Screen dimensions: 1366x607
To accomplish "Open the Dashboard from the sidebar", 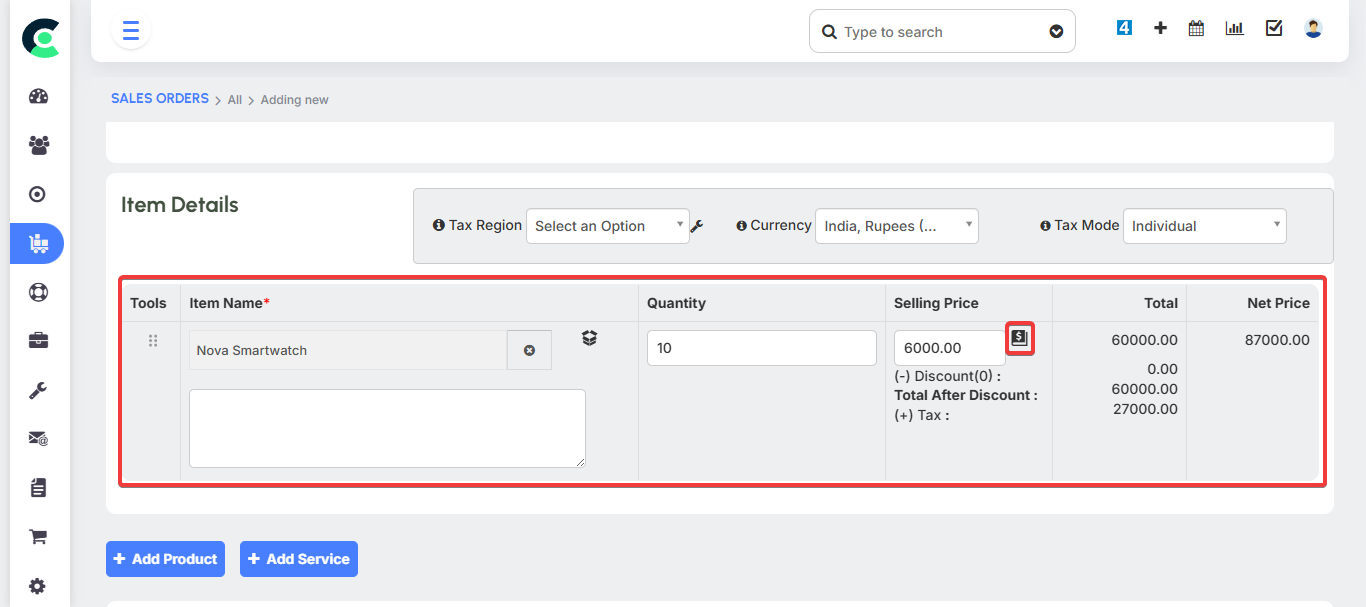I will [37, 95].
